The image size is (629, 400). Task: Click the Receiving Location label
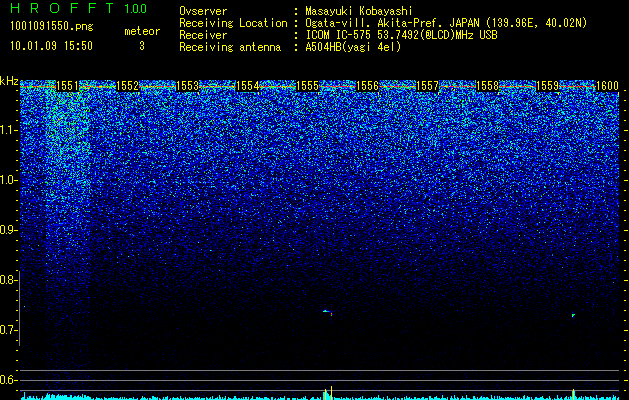pos(233,23)
